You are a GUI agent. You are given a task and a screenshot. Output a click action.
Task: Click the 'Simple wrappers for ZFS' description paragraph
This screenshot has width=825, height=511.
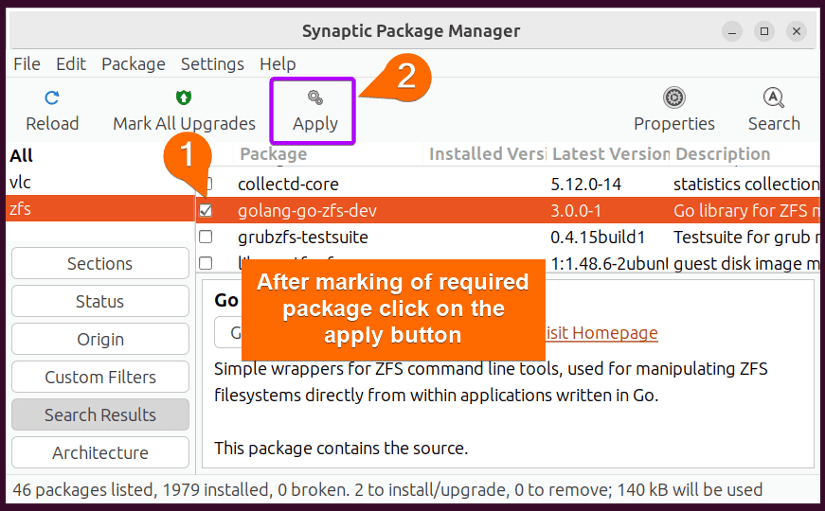(491, 382)
